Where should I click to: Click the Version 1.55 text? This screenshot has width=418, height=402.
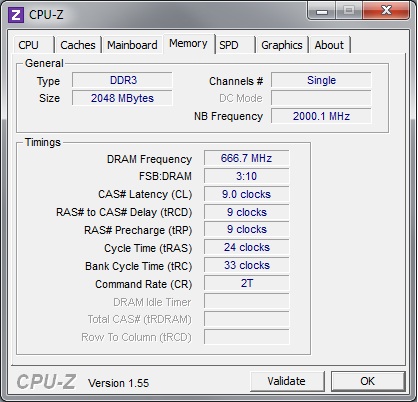coord(118,383)
